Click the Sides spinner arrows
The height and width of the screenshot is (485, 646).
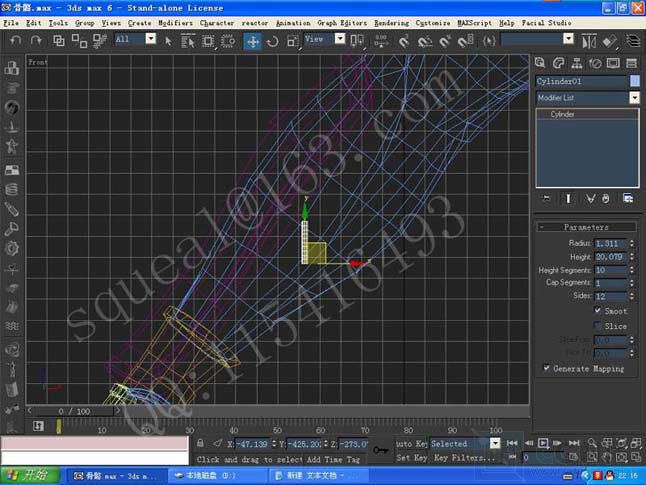tap(632, 296)
